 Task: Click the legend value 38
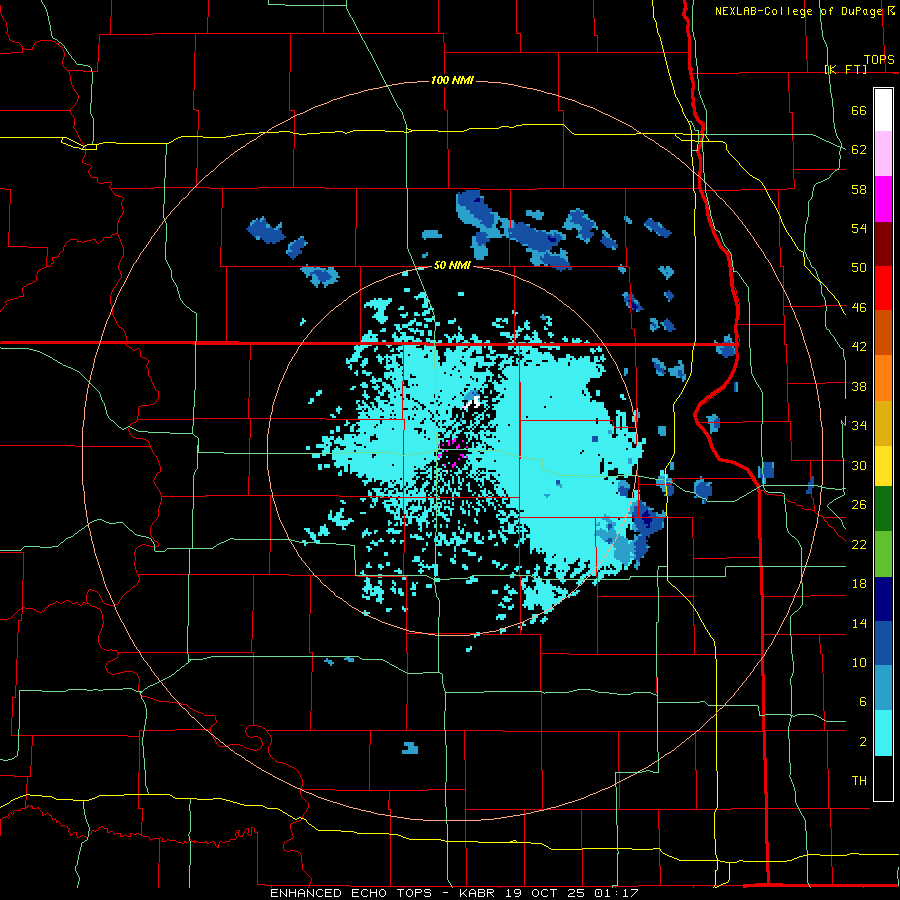859,386
